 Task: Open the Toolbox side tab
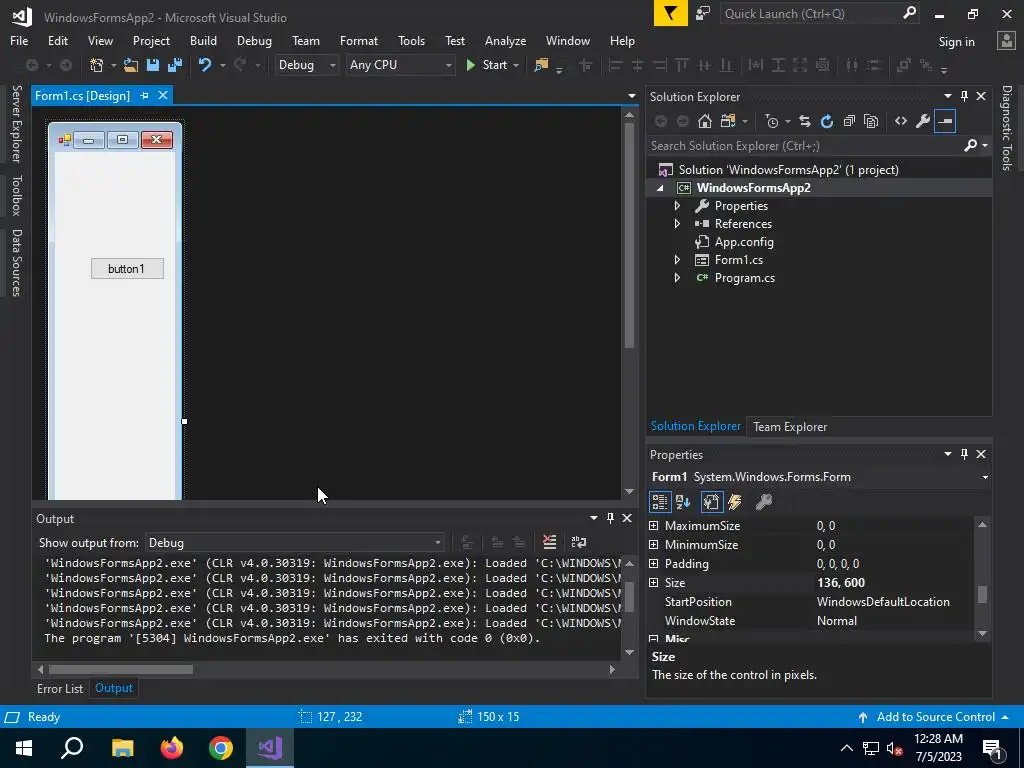16,195
